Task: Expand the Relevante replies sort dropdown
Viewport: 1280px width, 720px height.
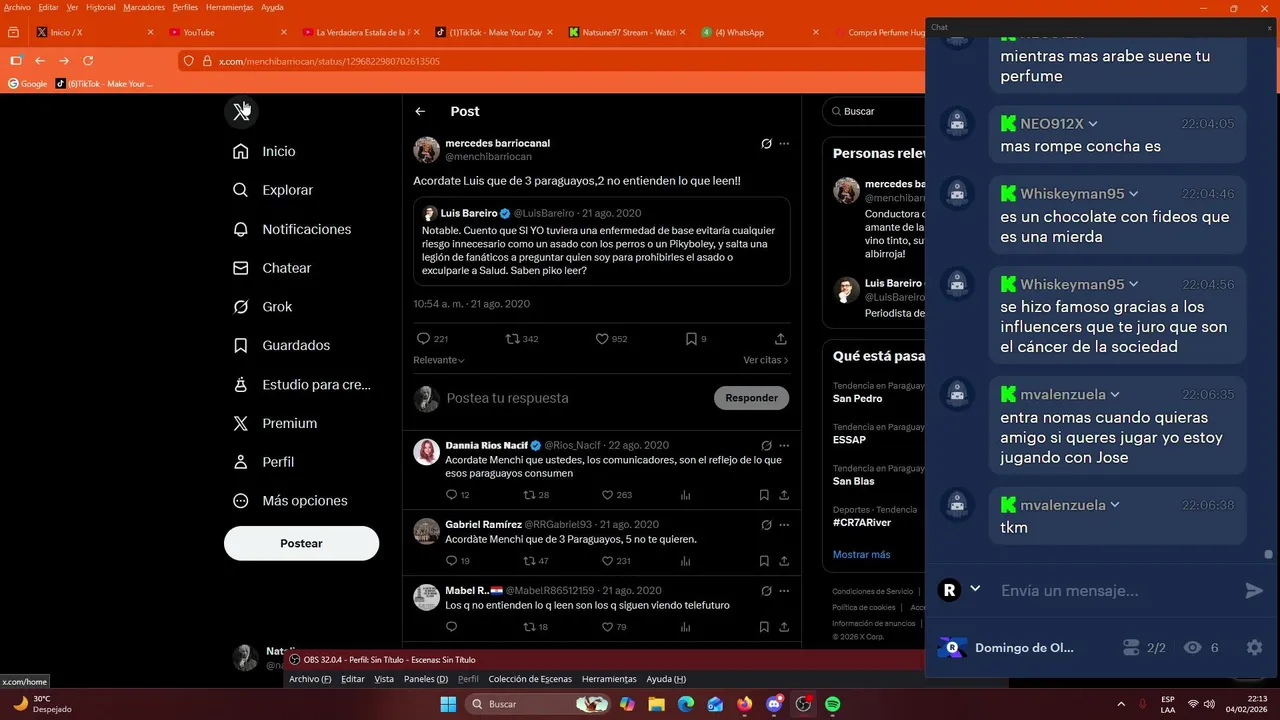Action: click(439, 360)
